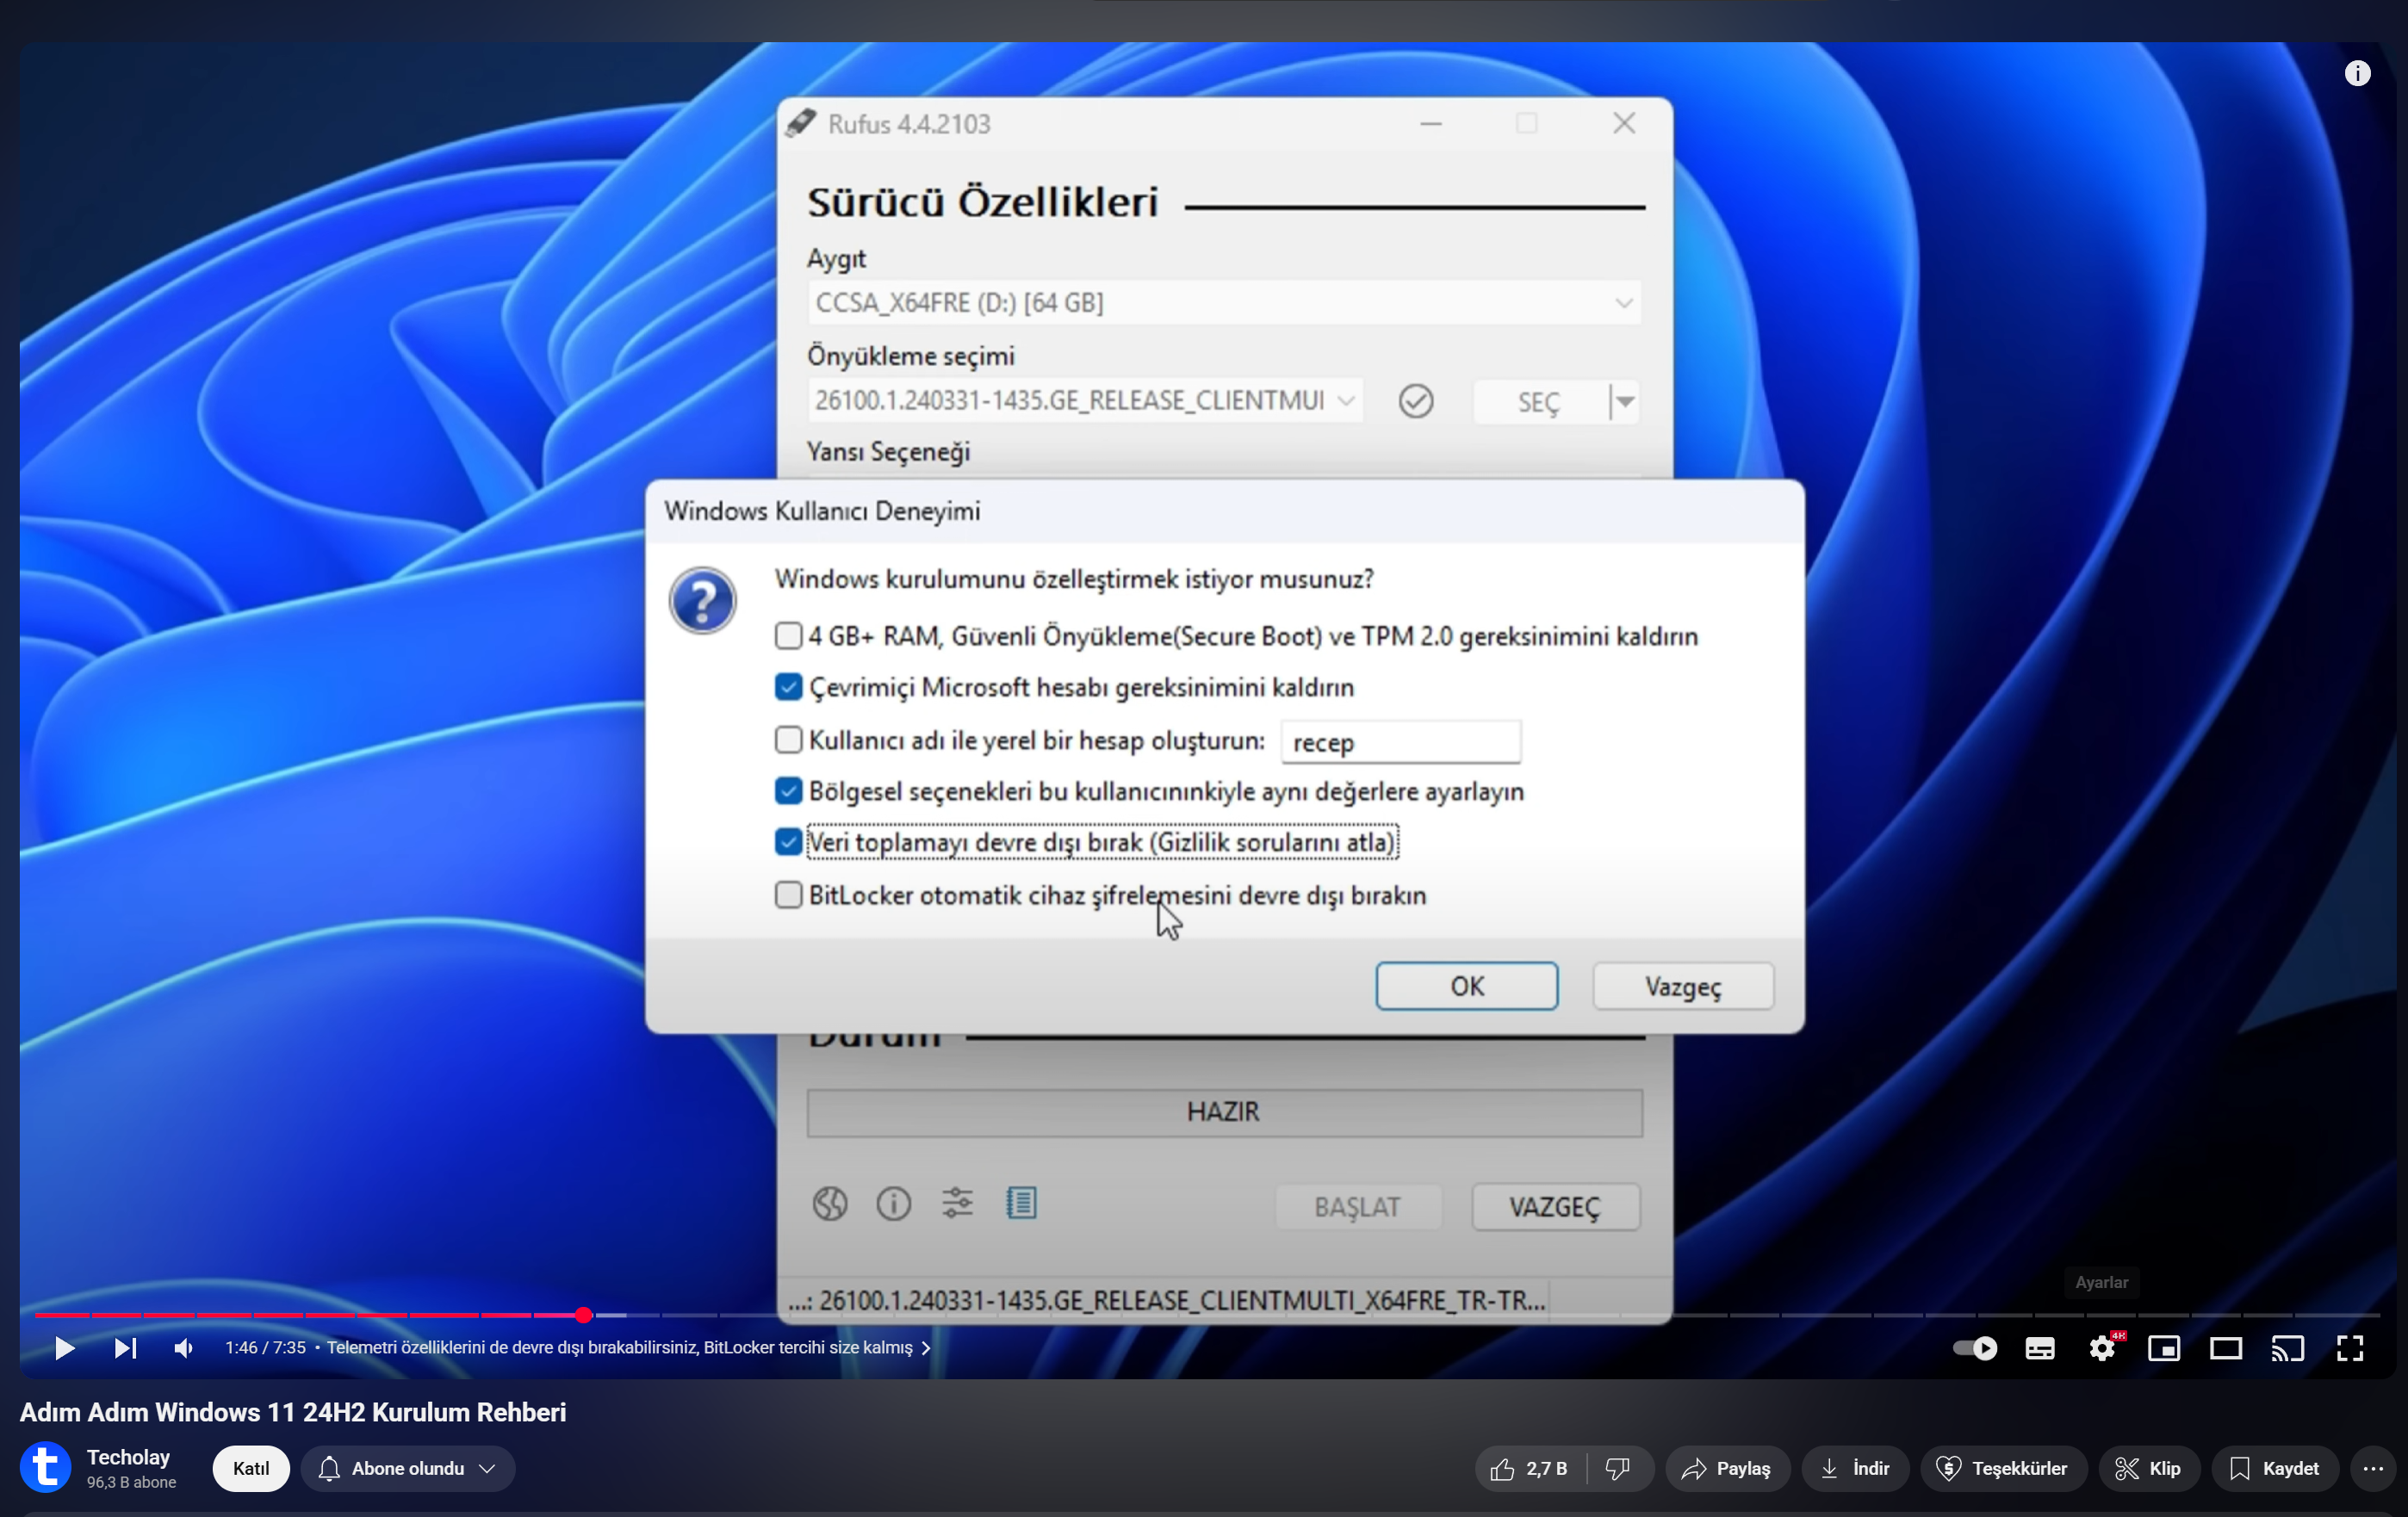The height and width of the screenshot is (1517, 2408).
Task: Download the video with İndir
Action: pyautogui.click(x=1855, y=1468)
